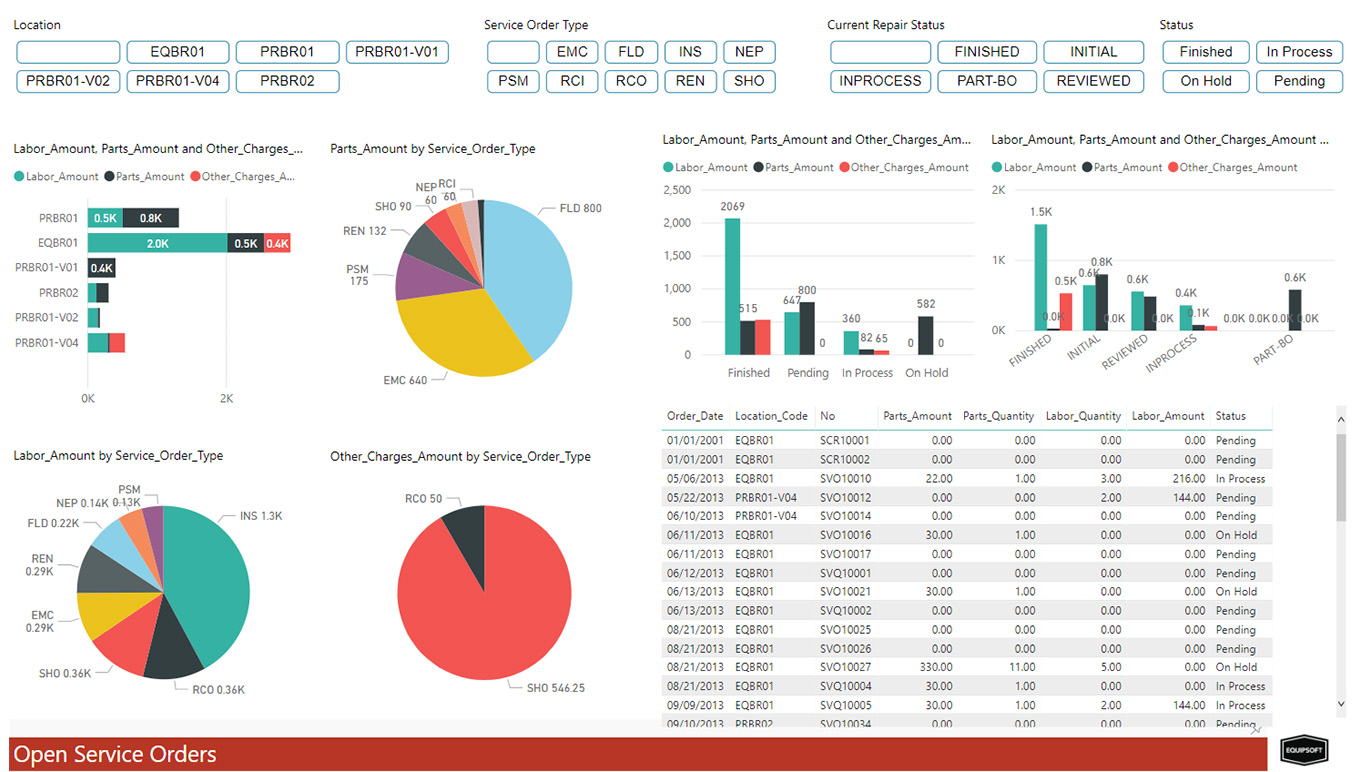This screenshot has width=1360, height=772.
Task: Sort the table by Parts_Amount column
Action: (x=916, y=416)
